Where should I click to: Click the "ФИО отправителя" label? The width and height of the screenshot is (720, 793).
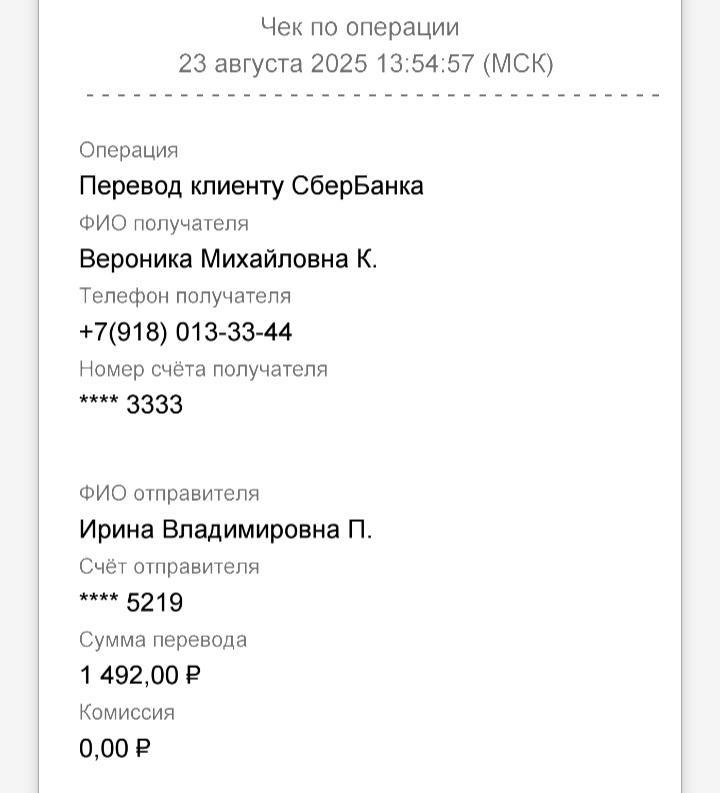(169, 494)
